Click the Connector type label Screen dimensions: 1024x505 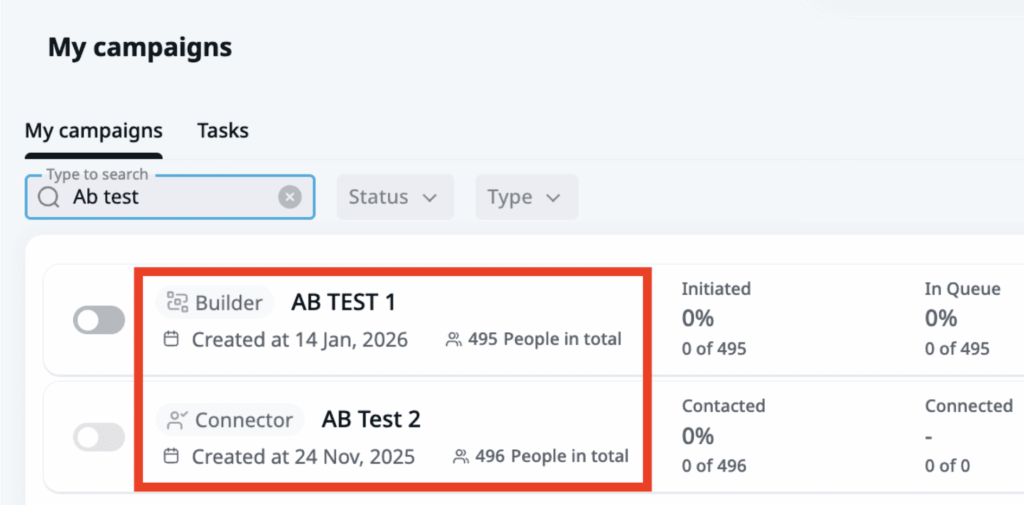tap(244, 420)
